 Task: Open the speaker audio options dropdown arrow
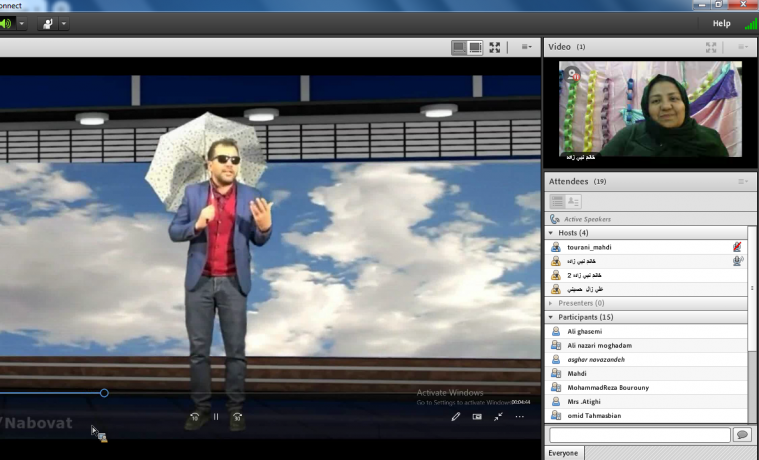(22, 23)
